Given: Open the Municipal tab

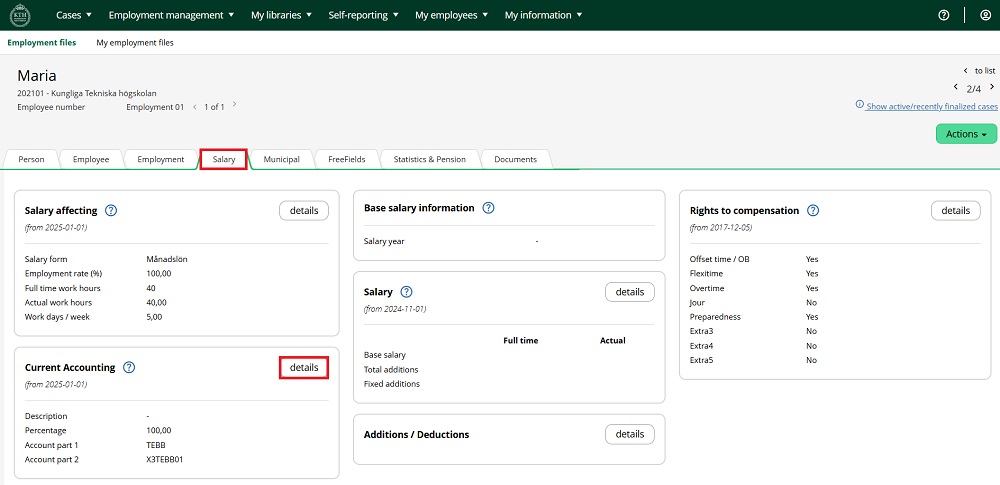Looking at the screenshot, I should pos(281,159).
